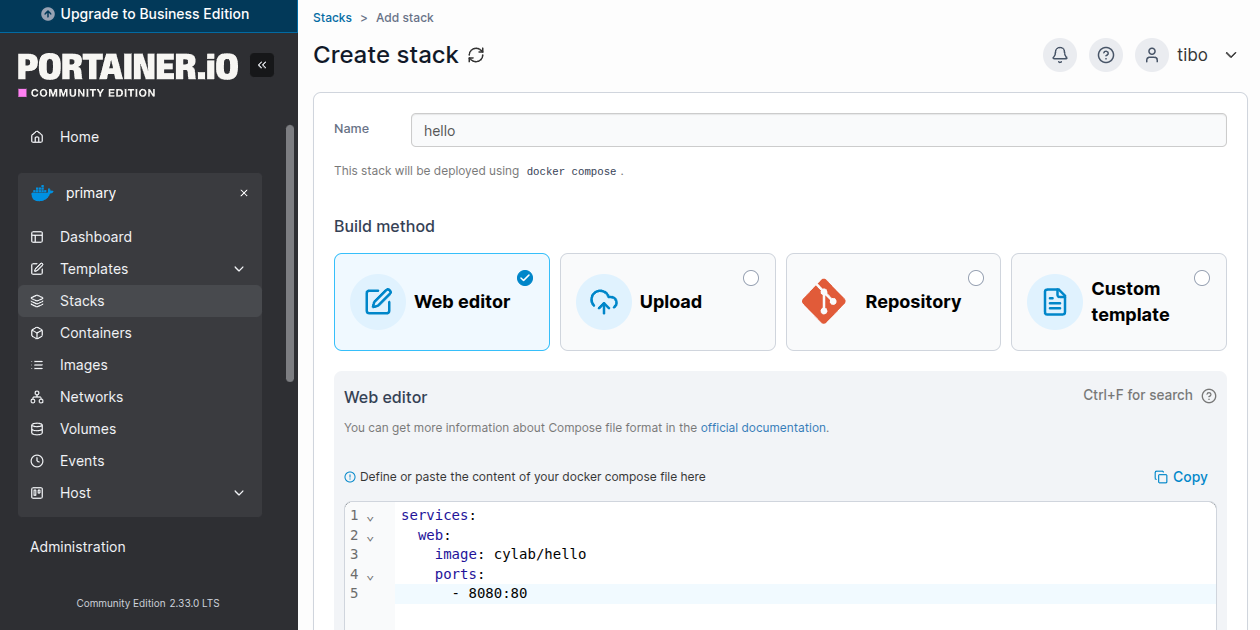Collapse the sidebar with the double-chevron icon

click(x=262, y=65)
